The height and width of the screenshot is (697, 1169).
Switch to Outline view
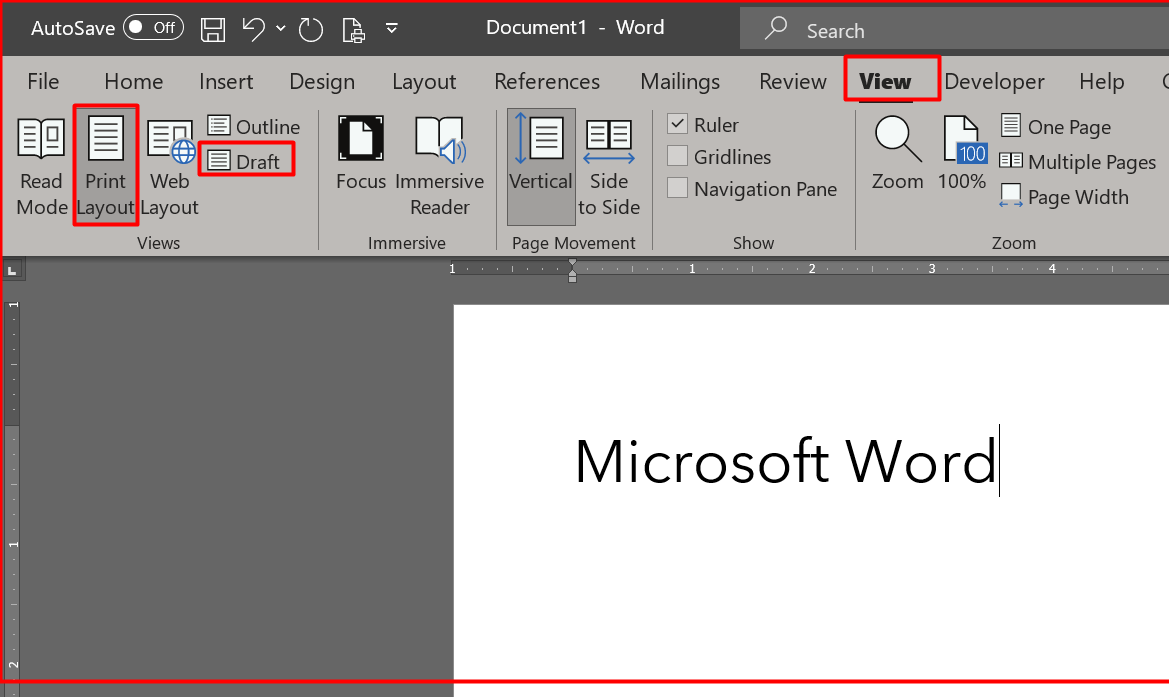click(253, 126)
